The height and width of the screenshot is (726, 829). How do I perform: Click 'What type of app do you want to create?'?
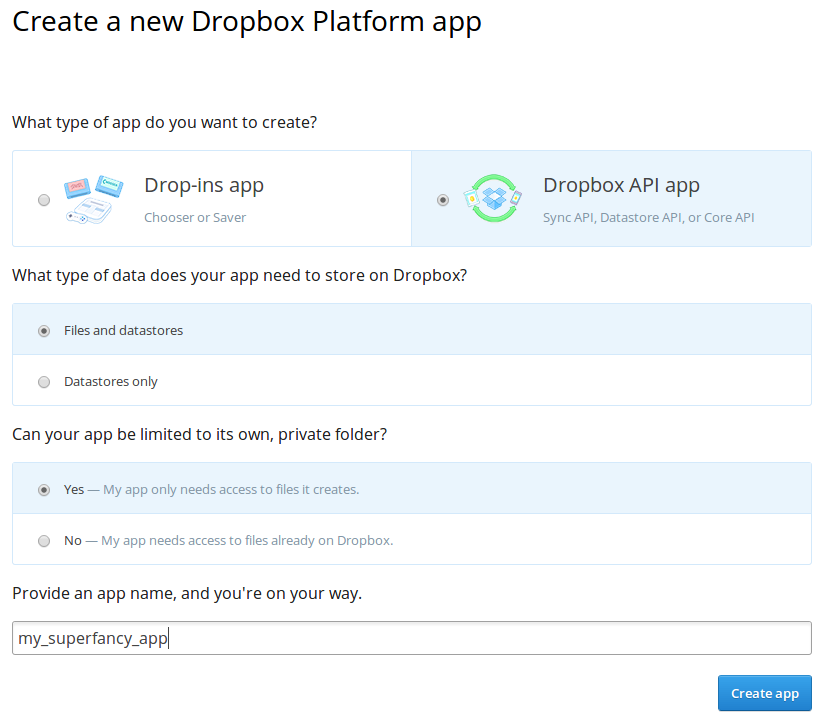164,123
